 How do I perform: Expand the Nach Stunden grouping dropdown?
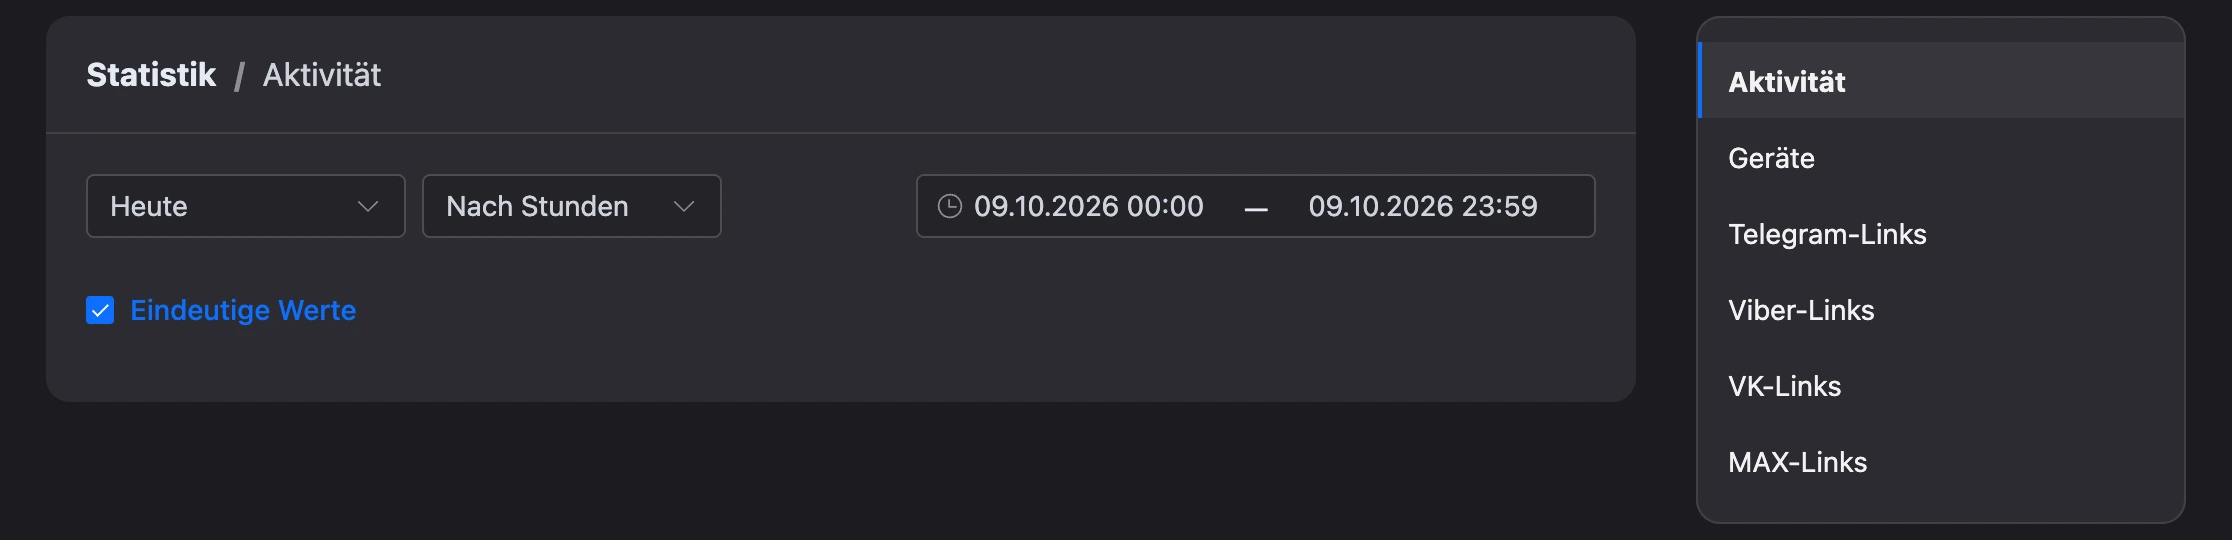(x=572, y=206)
